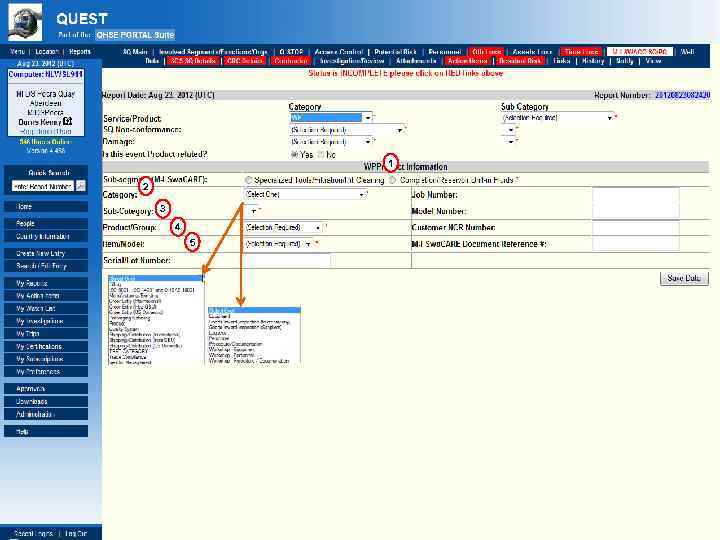Open the Reports menu

coord(80,51)
